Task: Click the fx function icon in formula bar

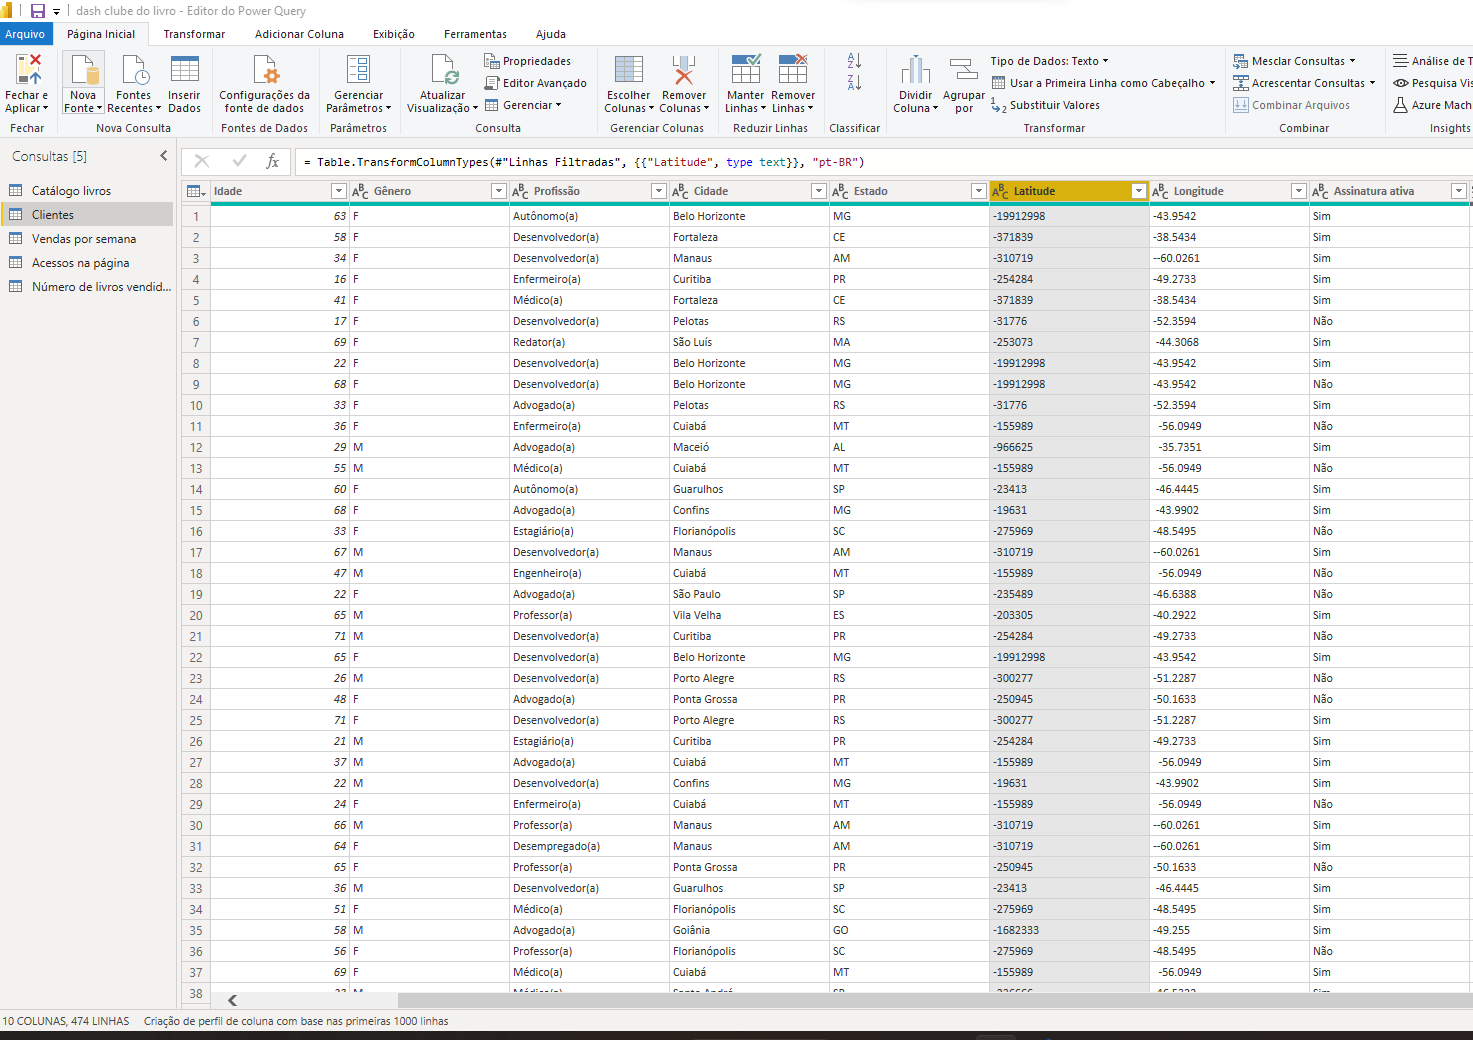Action: click(272, 161)
